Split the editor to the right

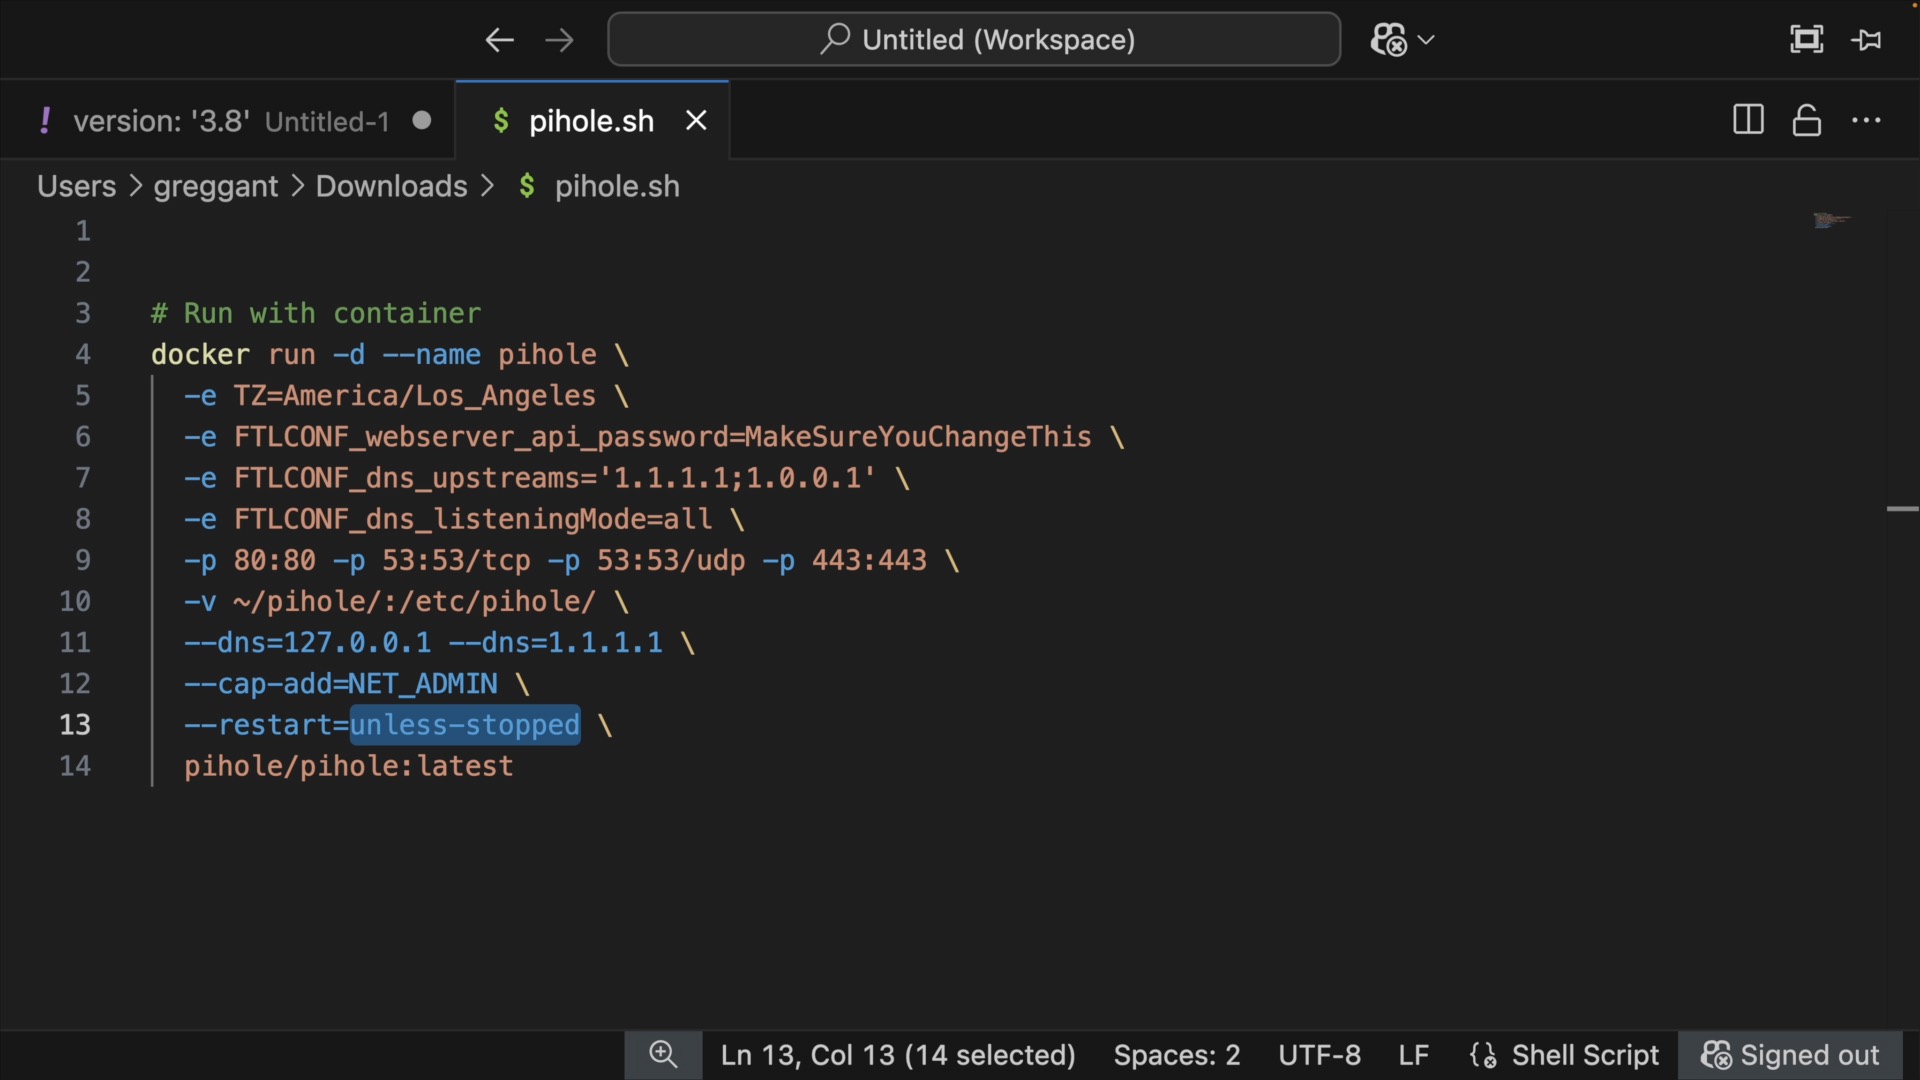[x=1748, y=120]
